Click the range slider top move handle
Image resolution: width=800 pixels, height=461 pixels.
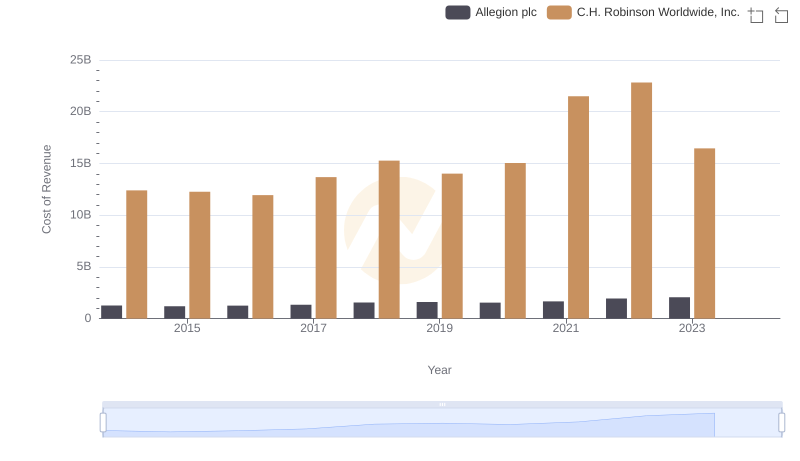tap(442, 404)
